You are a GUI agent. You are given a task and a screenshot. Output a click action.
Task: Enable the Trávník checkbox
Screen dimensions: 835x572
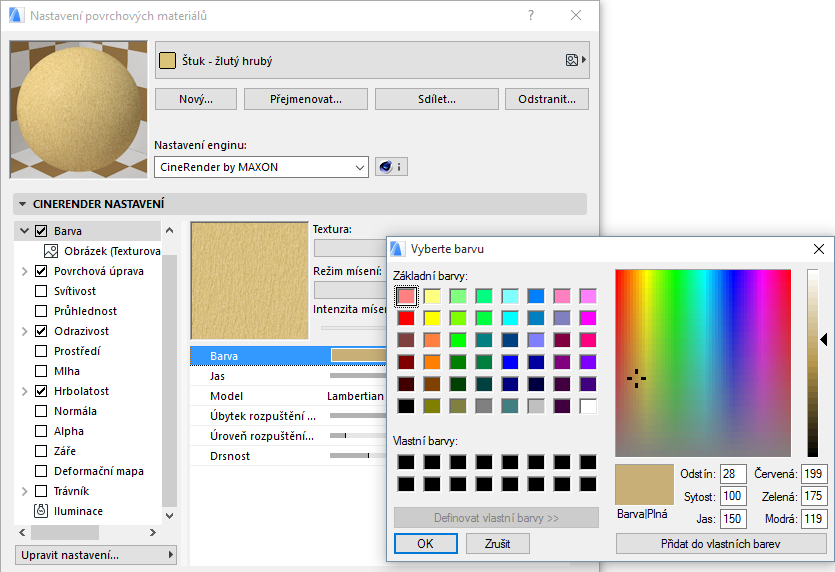tap(41, 491)
